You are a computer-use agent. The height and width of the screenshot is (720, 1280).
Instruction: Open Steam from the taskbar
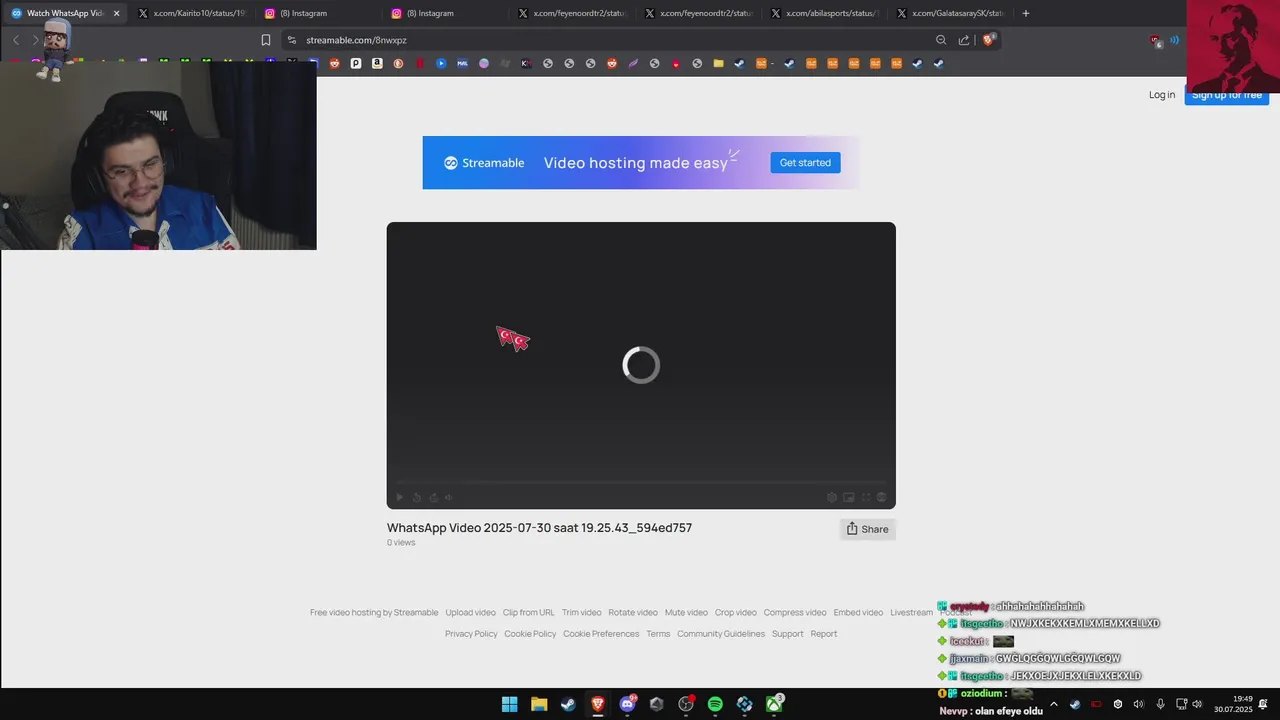568,704
